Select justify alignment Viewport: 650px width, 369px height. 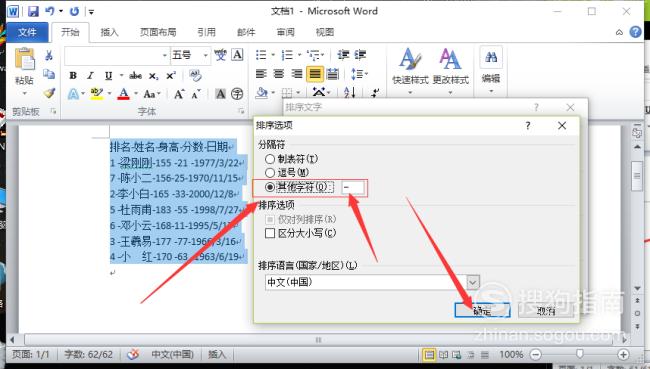[x=315, y=74]
